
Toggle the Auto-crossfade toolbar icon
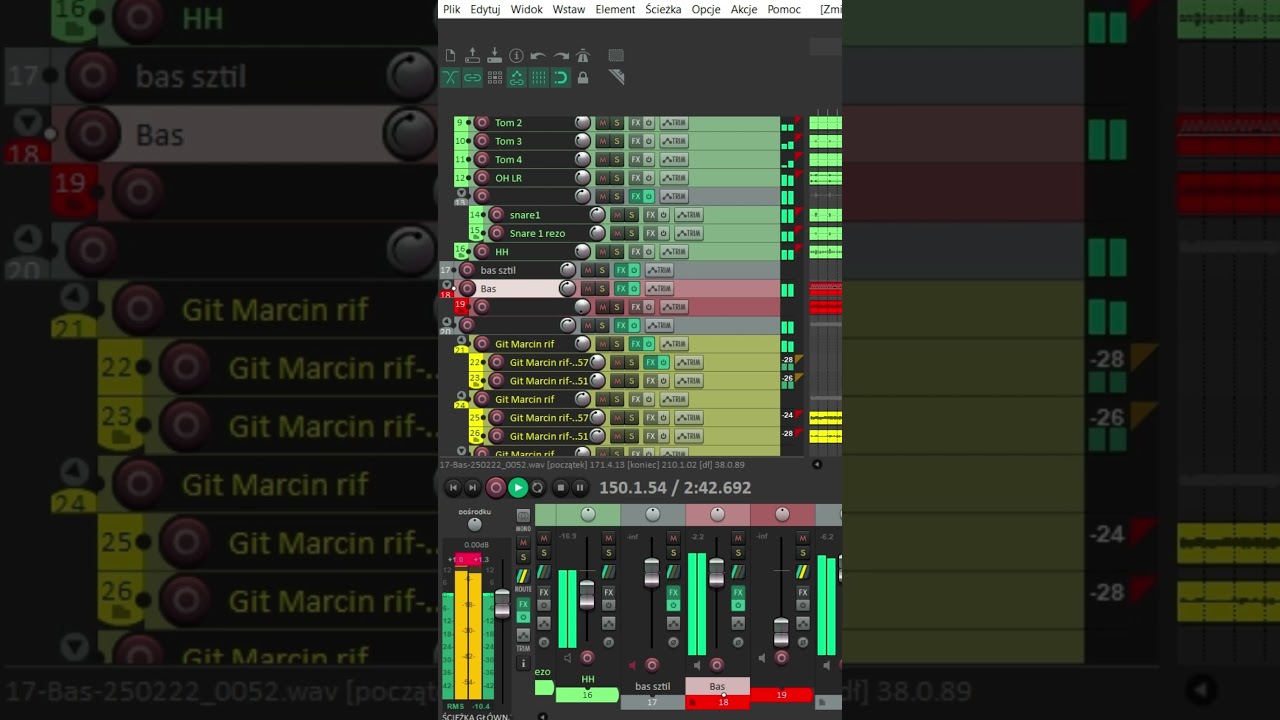(451, 77)
